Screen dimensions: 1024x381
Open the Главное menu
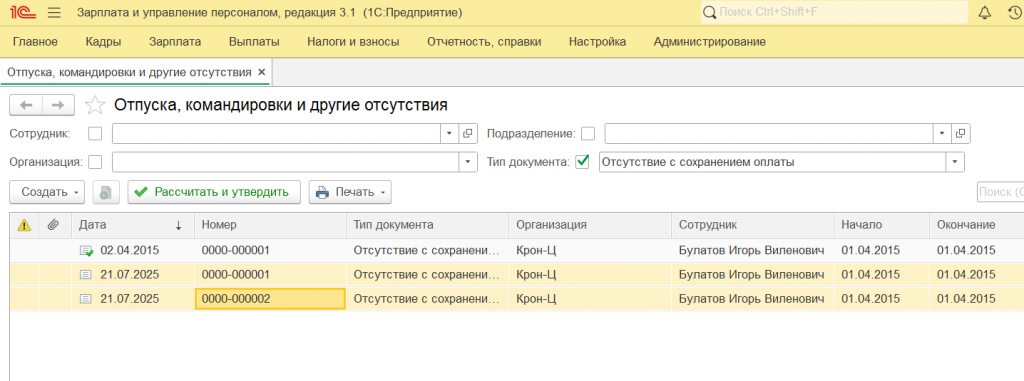35,42
